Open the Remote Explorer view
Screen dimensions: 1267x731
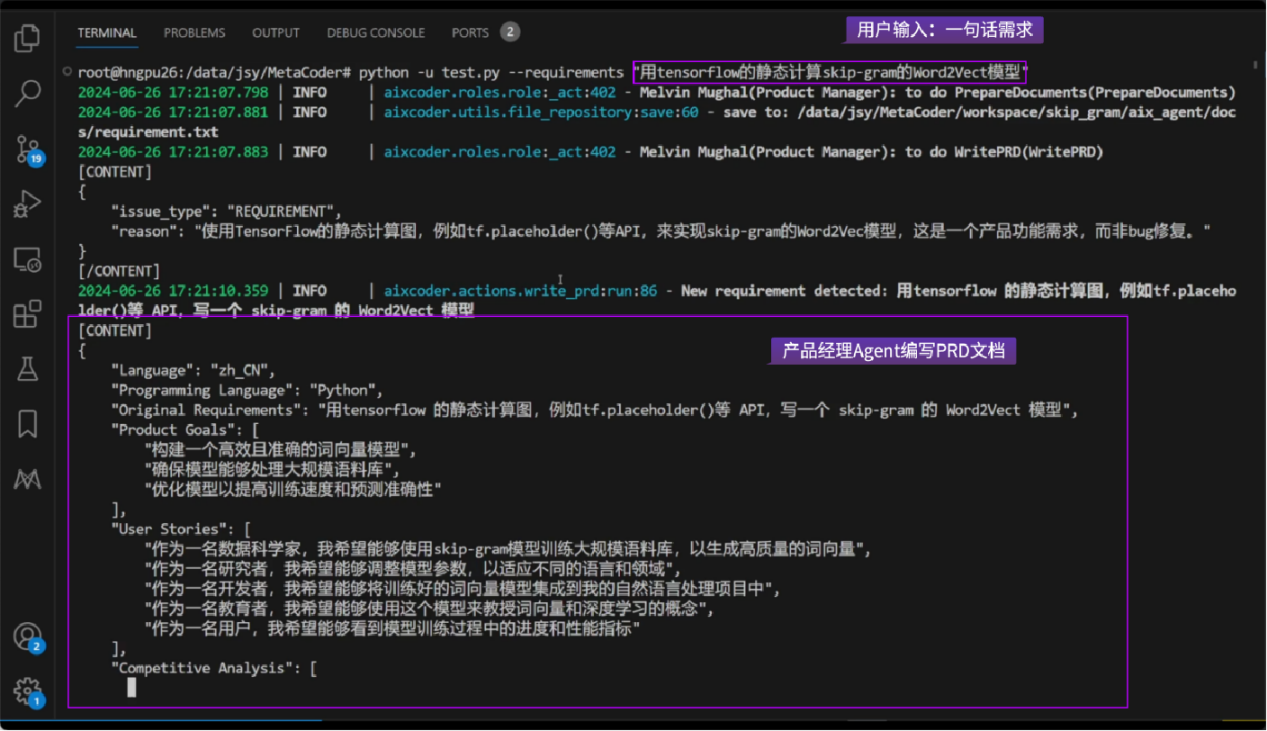coord(27,260)
